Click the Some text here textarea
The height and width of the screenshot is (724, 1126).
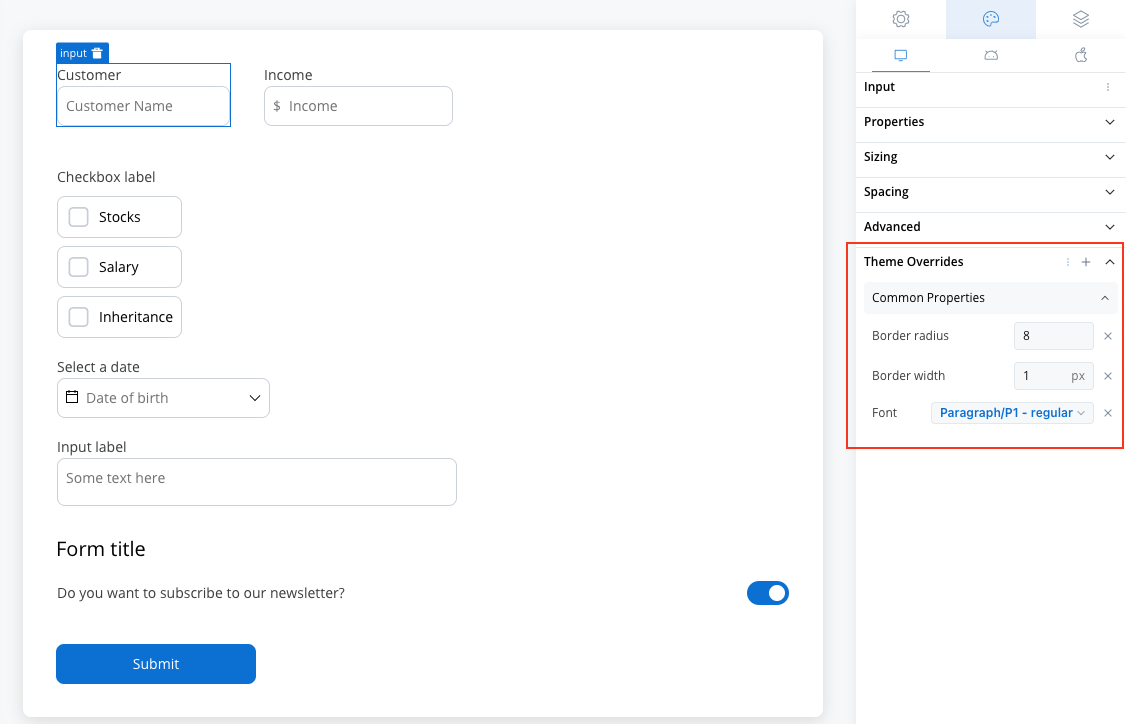pyautogui.click(x=257, y=482)
